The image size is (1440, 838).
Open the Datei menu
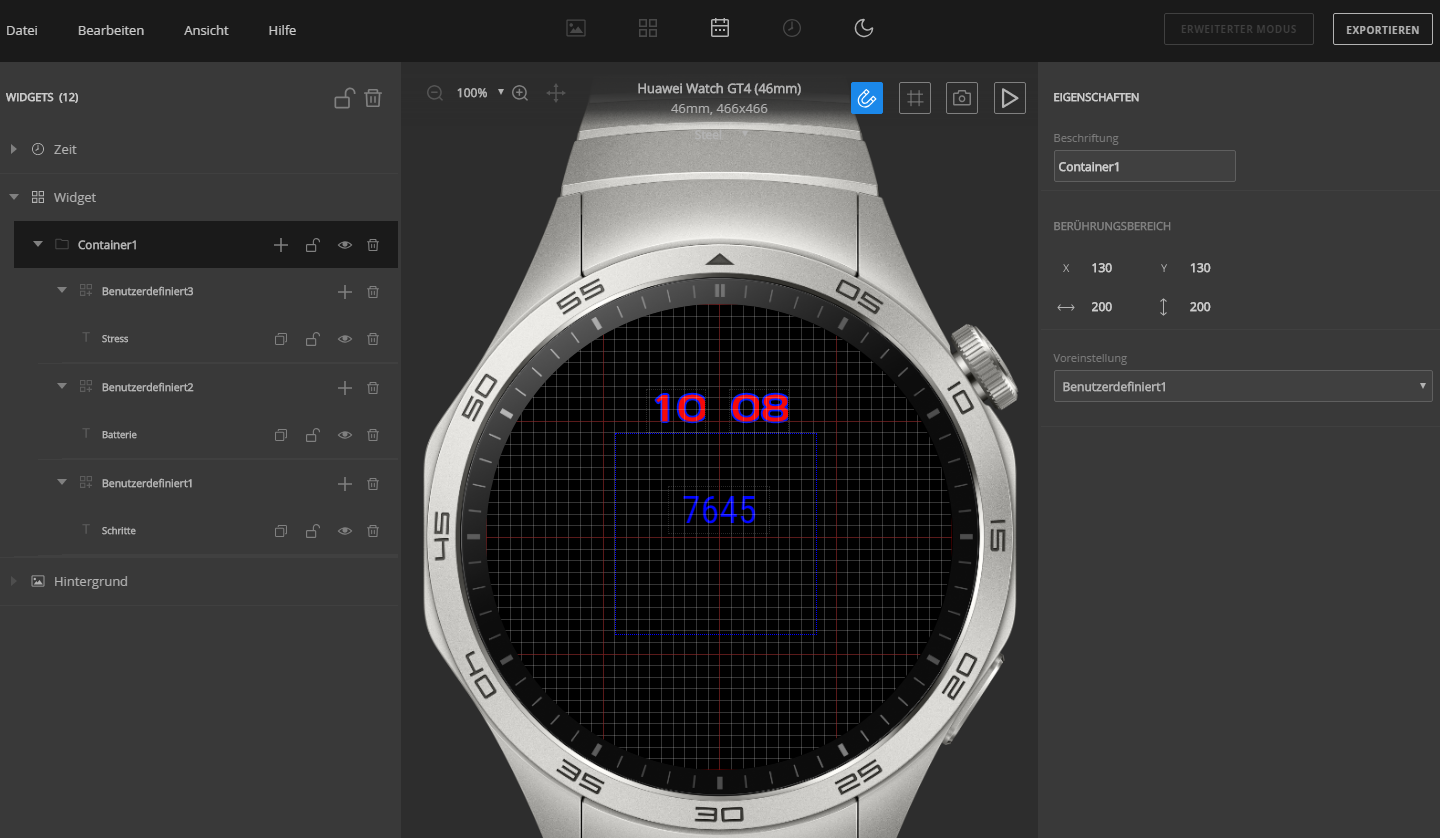pyautogui.click(x=22, y=30)
